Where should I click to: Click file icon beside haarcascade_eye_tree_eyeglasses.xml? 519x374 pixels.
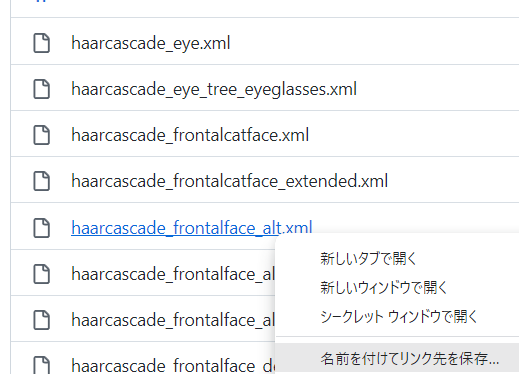click(42, 89)
